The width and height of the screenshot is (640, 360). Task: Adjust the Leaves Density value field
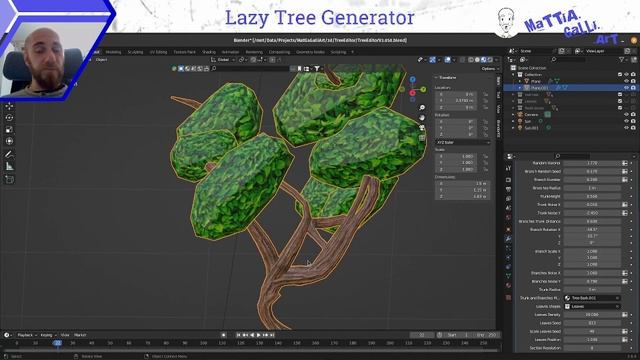point(592,315)
